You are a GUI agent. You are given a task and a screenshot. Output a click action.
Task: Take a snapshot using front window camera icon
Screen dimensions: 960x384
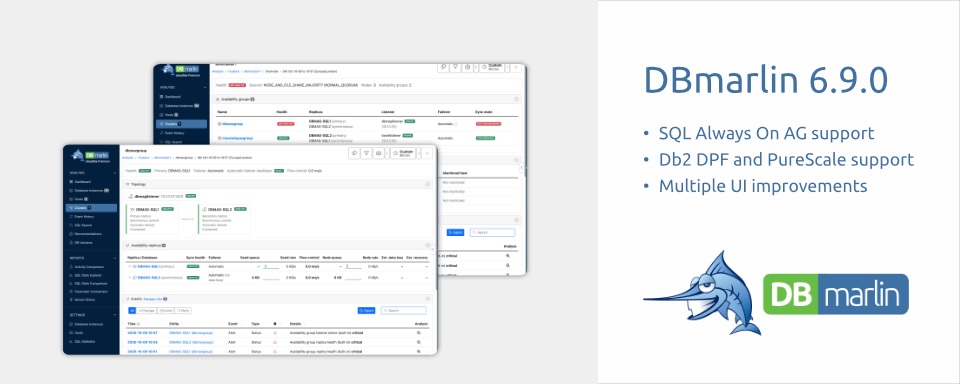click(379, 153)
